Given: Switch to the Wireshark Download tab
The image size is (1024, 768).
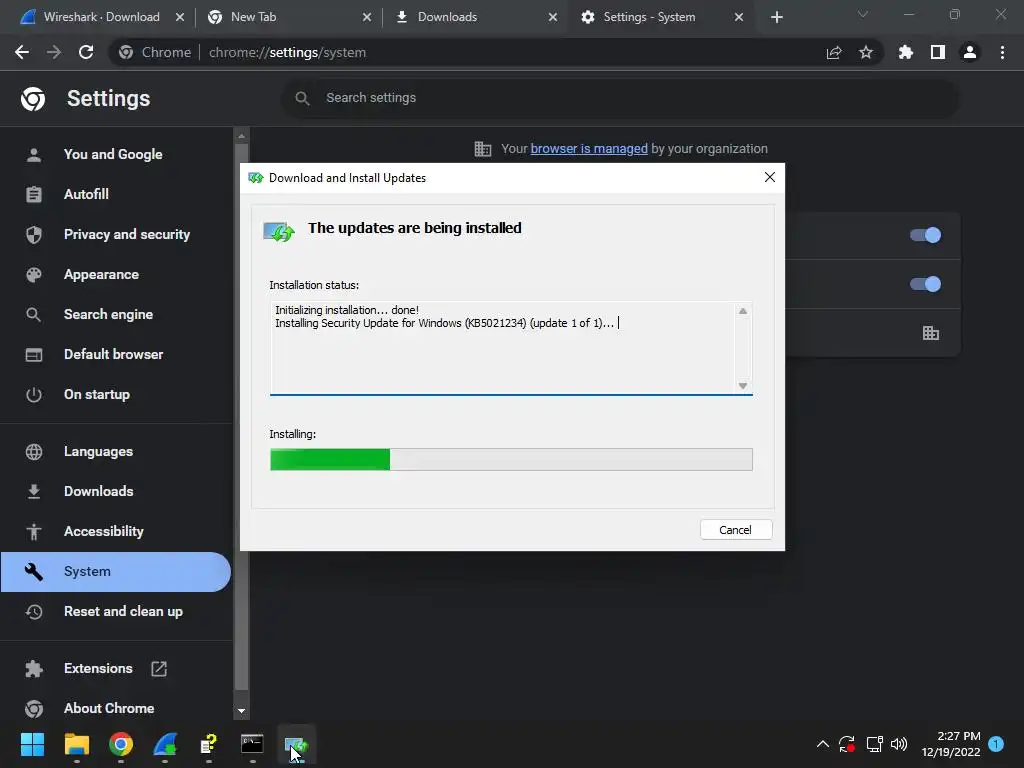Looking at the screenshot, I should [101, 17].
